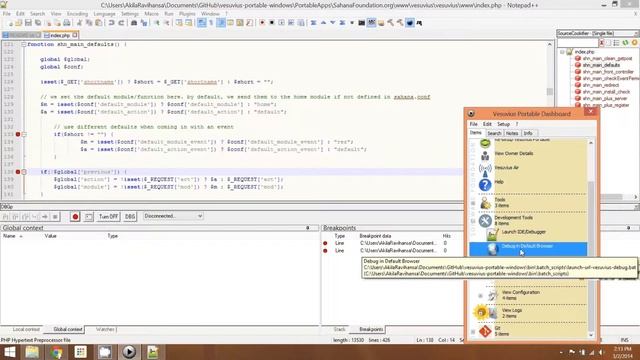The height and width of the screenshot is (360, 640).
Task: Click the View Logs icon in Dashboard
Action: pyautogui.click(x=493, y=313)
